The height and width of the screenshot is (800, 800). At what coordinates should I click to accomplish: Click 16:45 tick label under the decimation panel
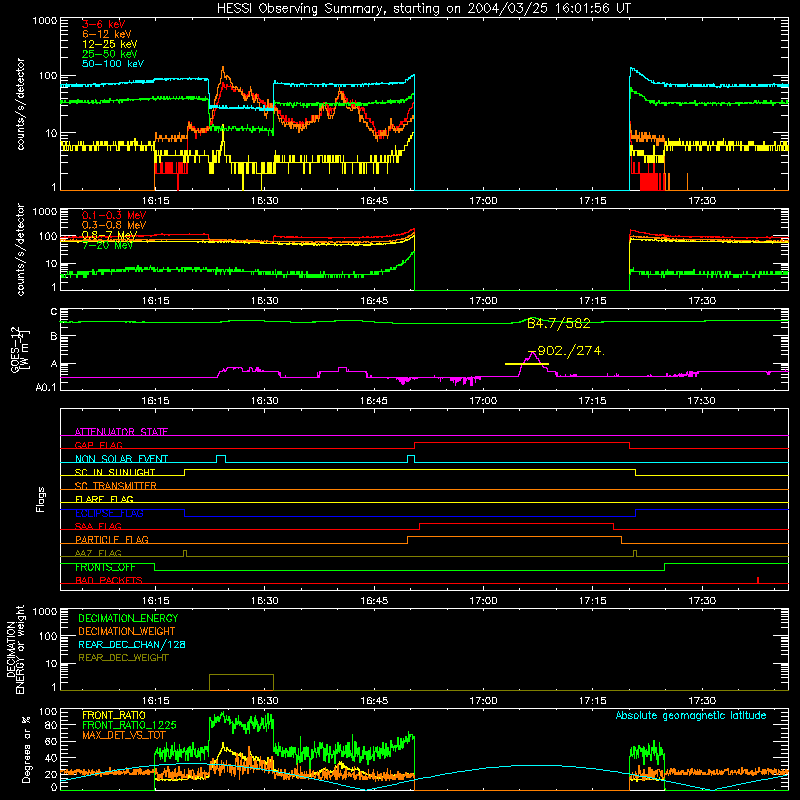click(374, 701)
